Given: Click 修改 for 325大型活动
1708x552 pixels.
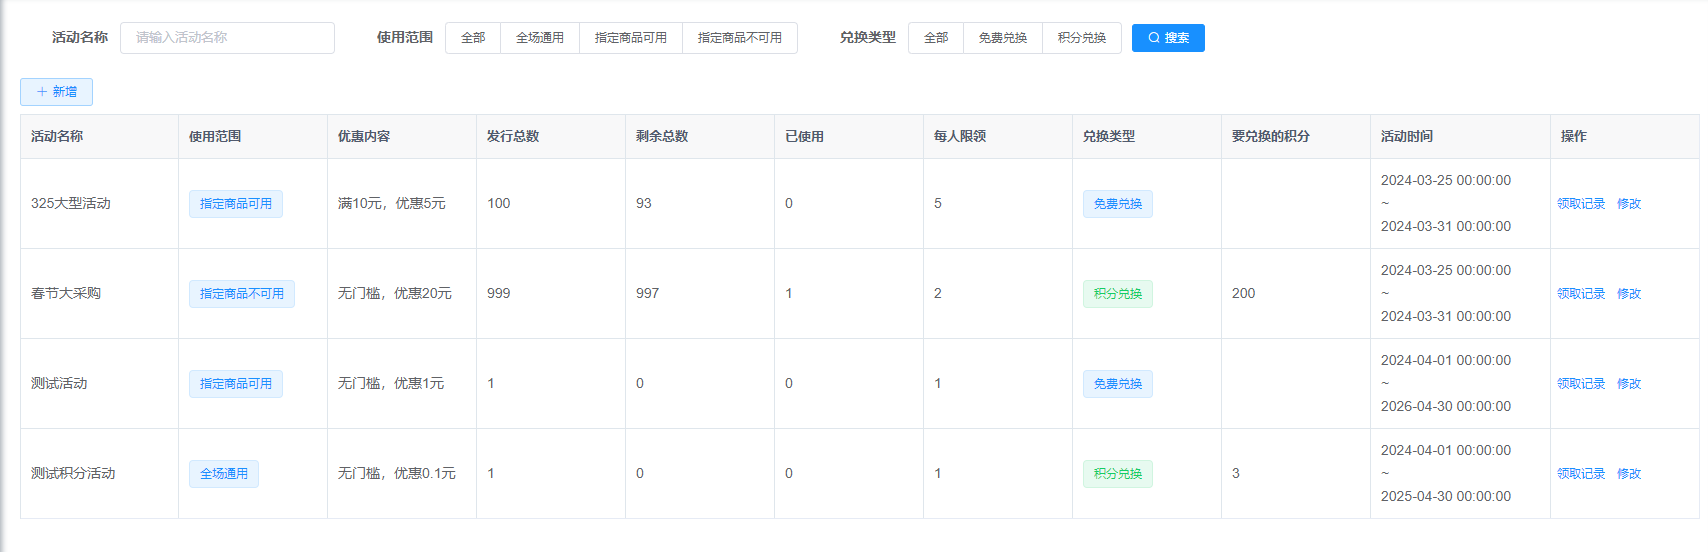Looking at the screenshot, I should tap(1629, 204).
